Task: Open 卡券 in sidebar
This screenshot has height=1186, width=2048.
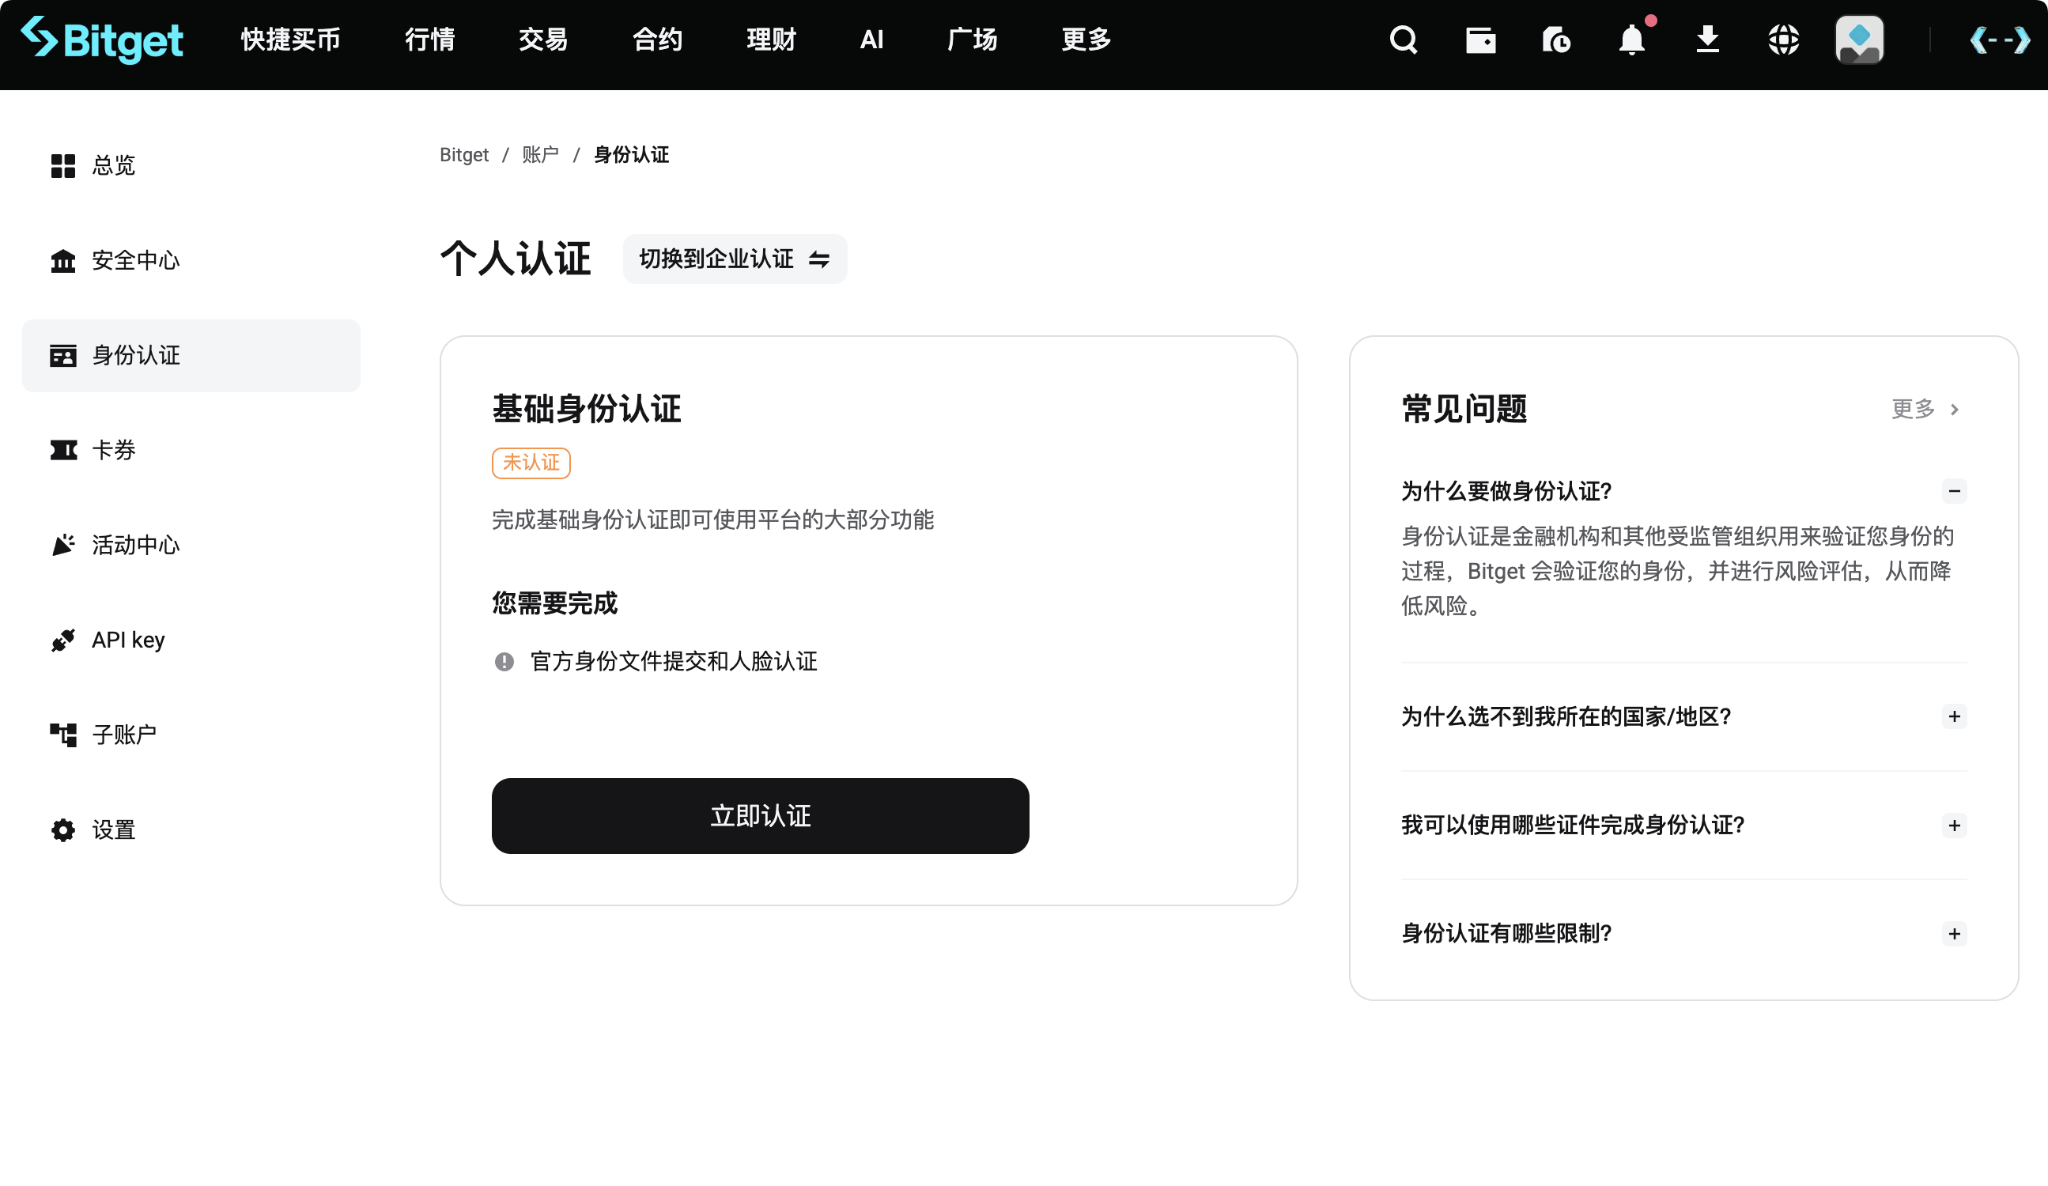Action: [x=191, y=451]
